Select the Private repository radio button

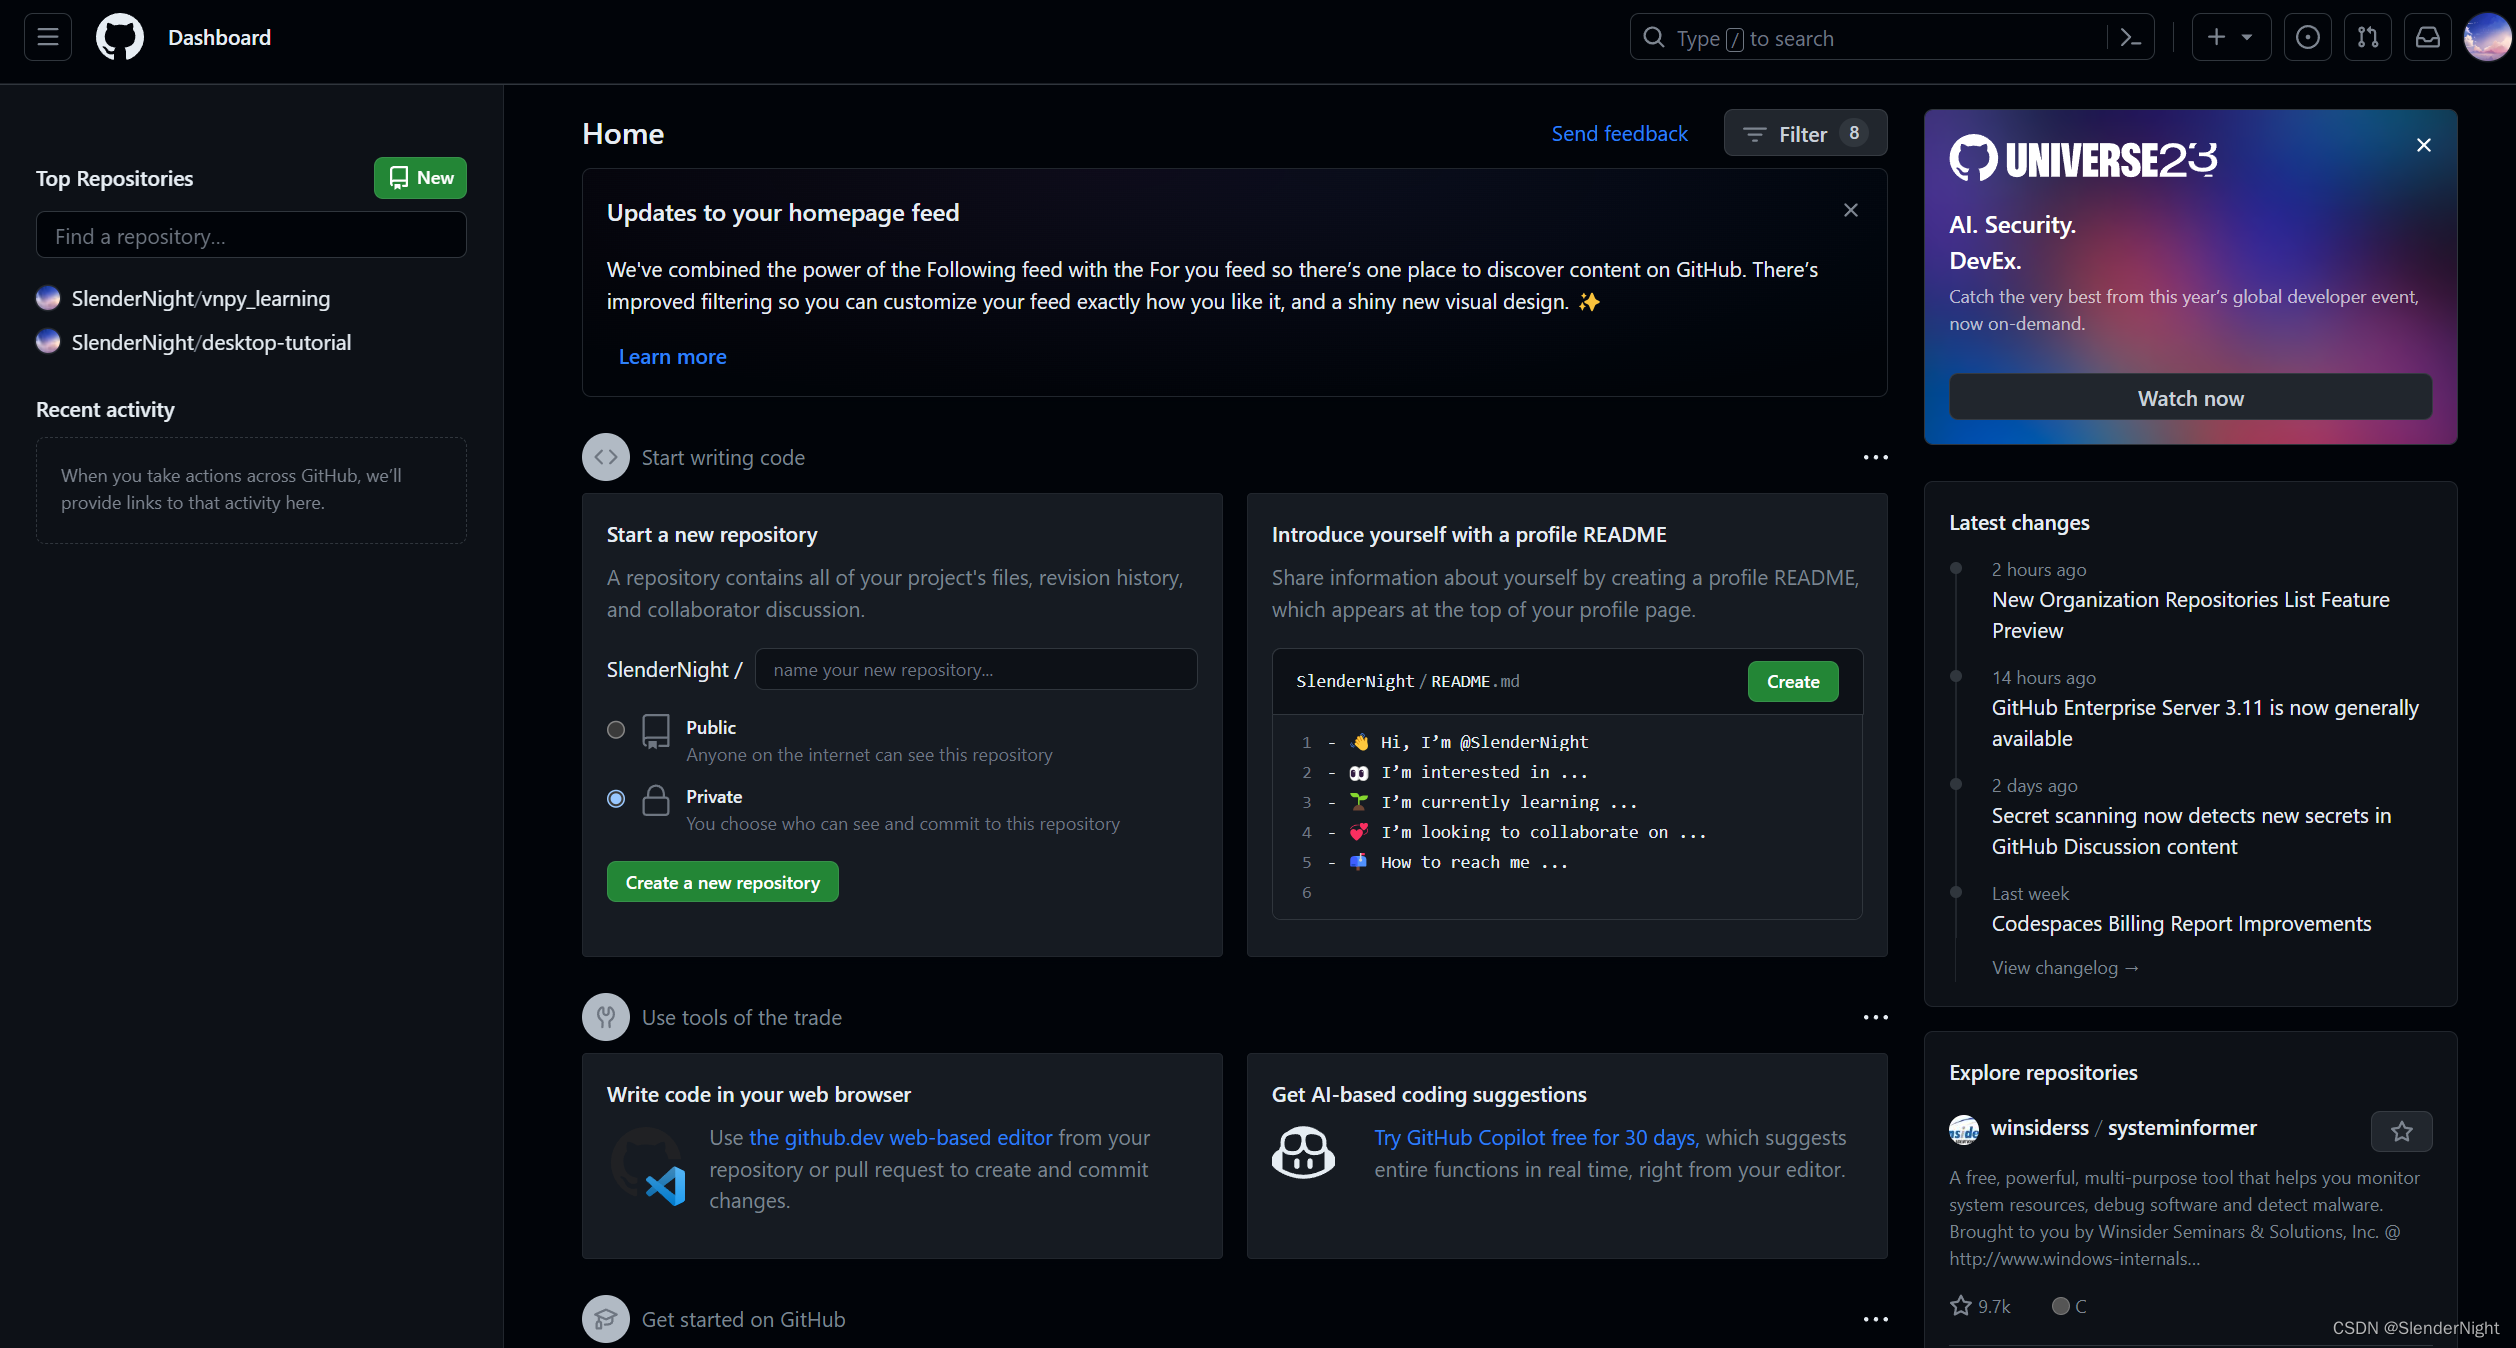pyautogui.click(x=616, y=799)
